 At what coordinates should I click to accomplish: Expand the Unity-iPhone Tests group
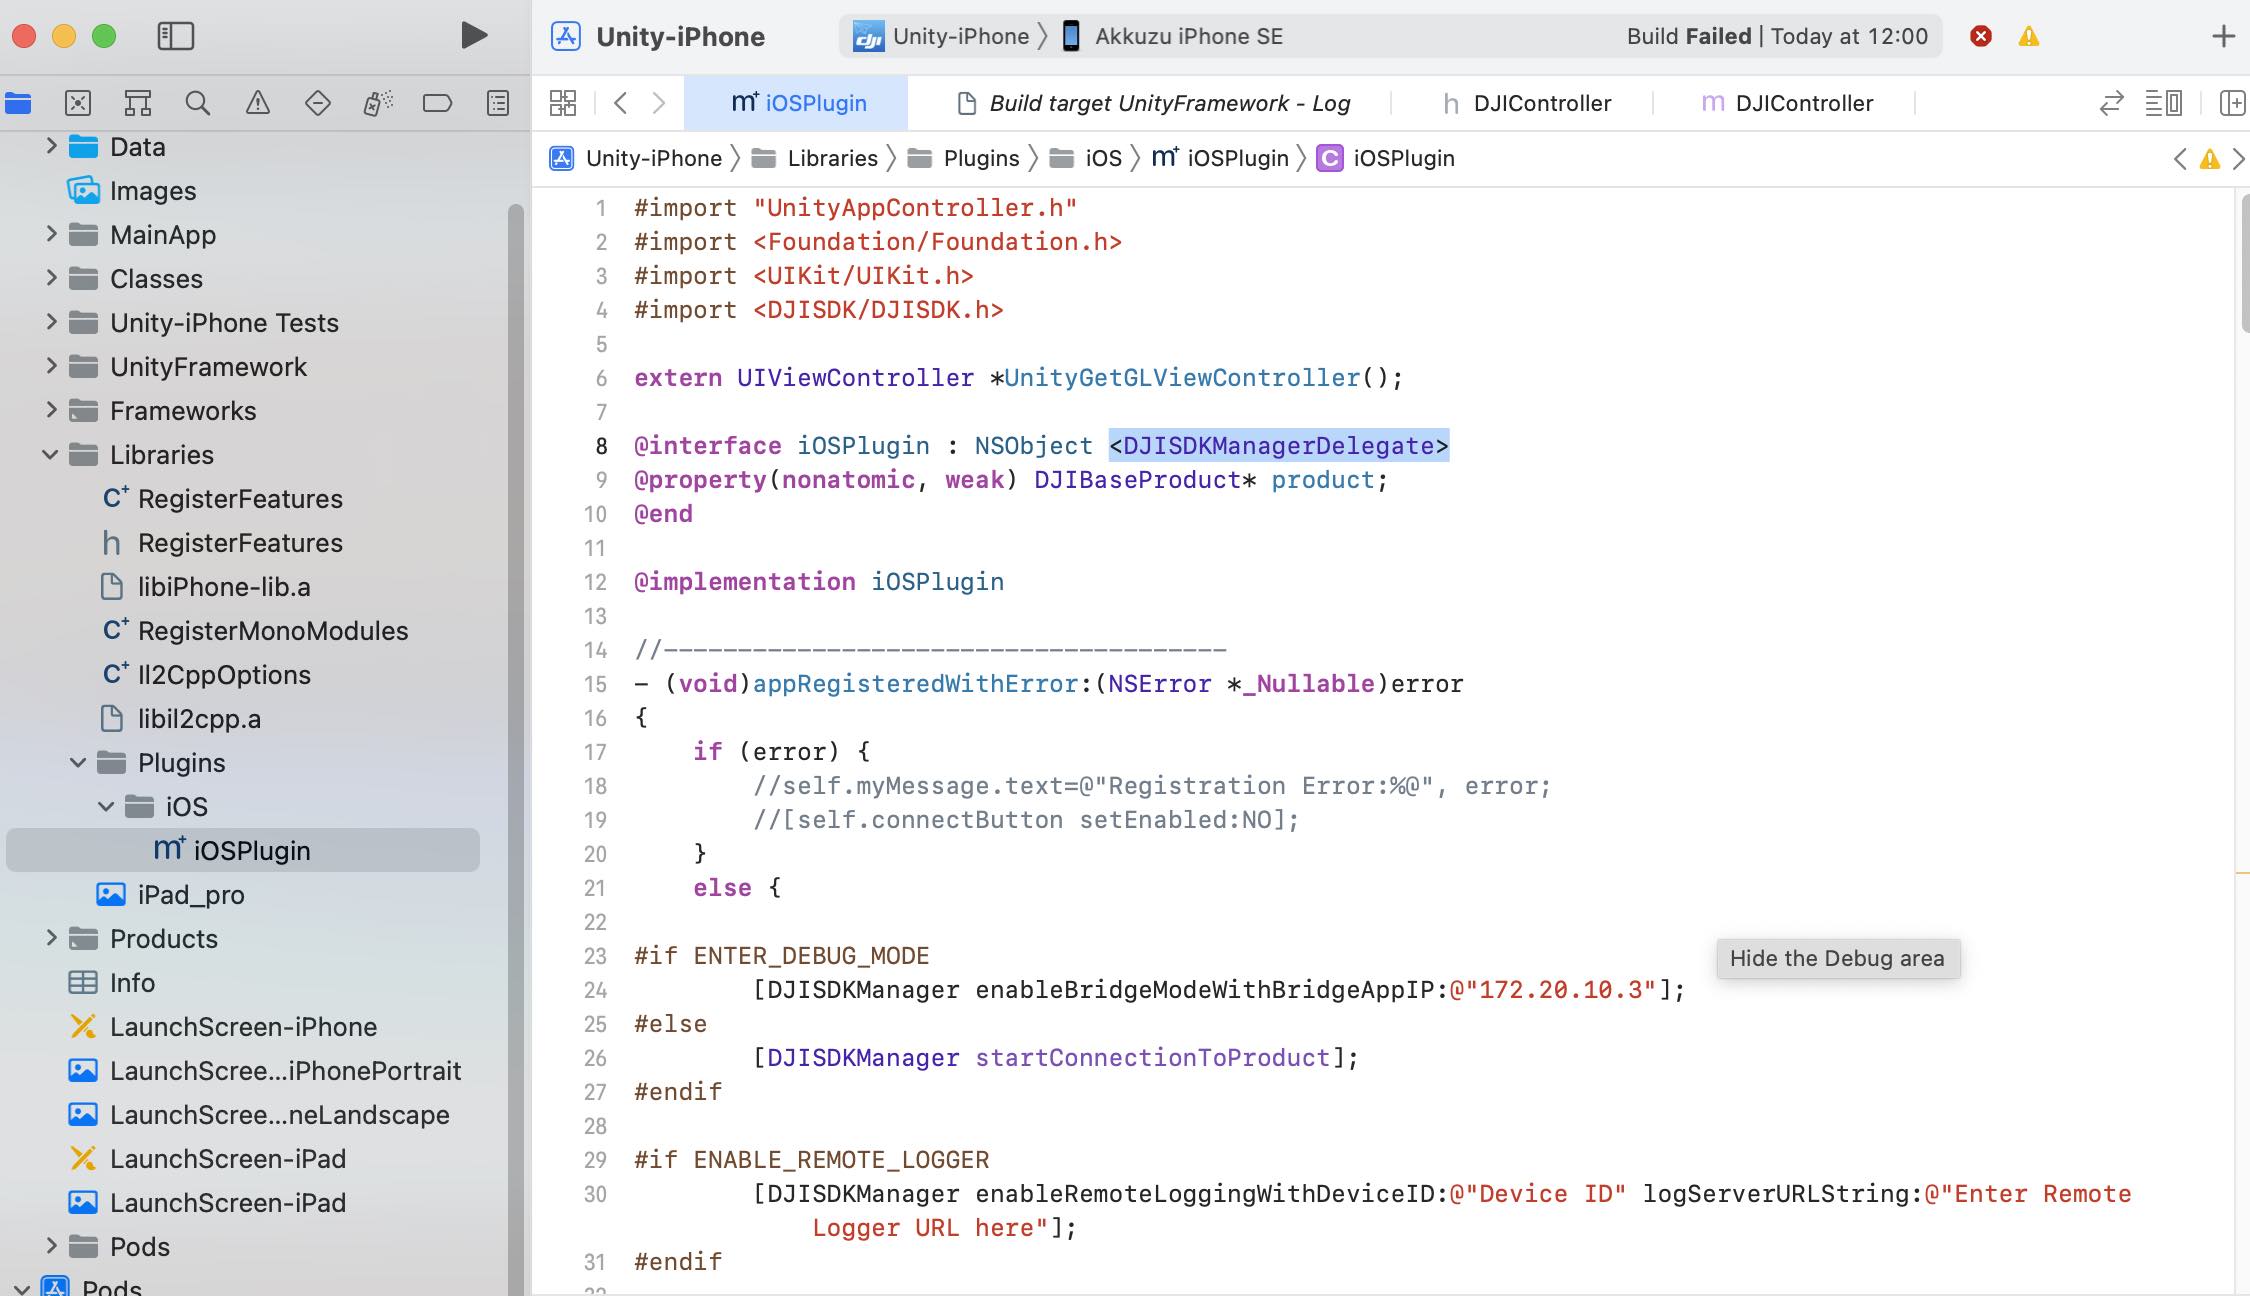(51, 322)
